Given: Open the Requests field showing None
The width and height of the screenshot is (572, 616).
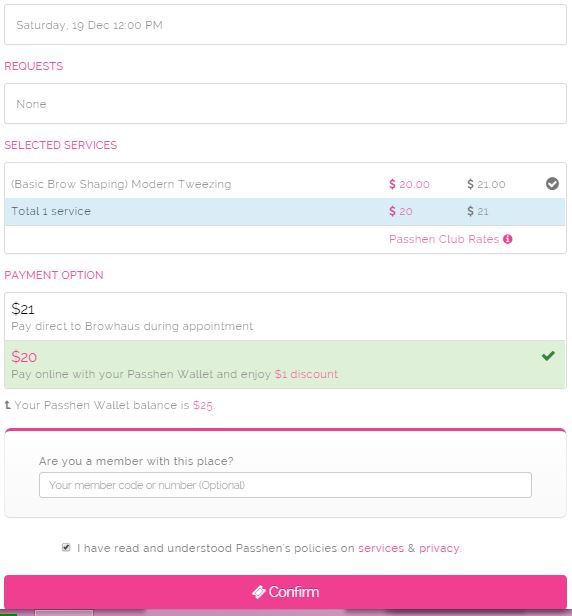Looking at the screenshot, I should [x=285, y=104].
